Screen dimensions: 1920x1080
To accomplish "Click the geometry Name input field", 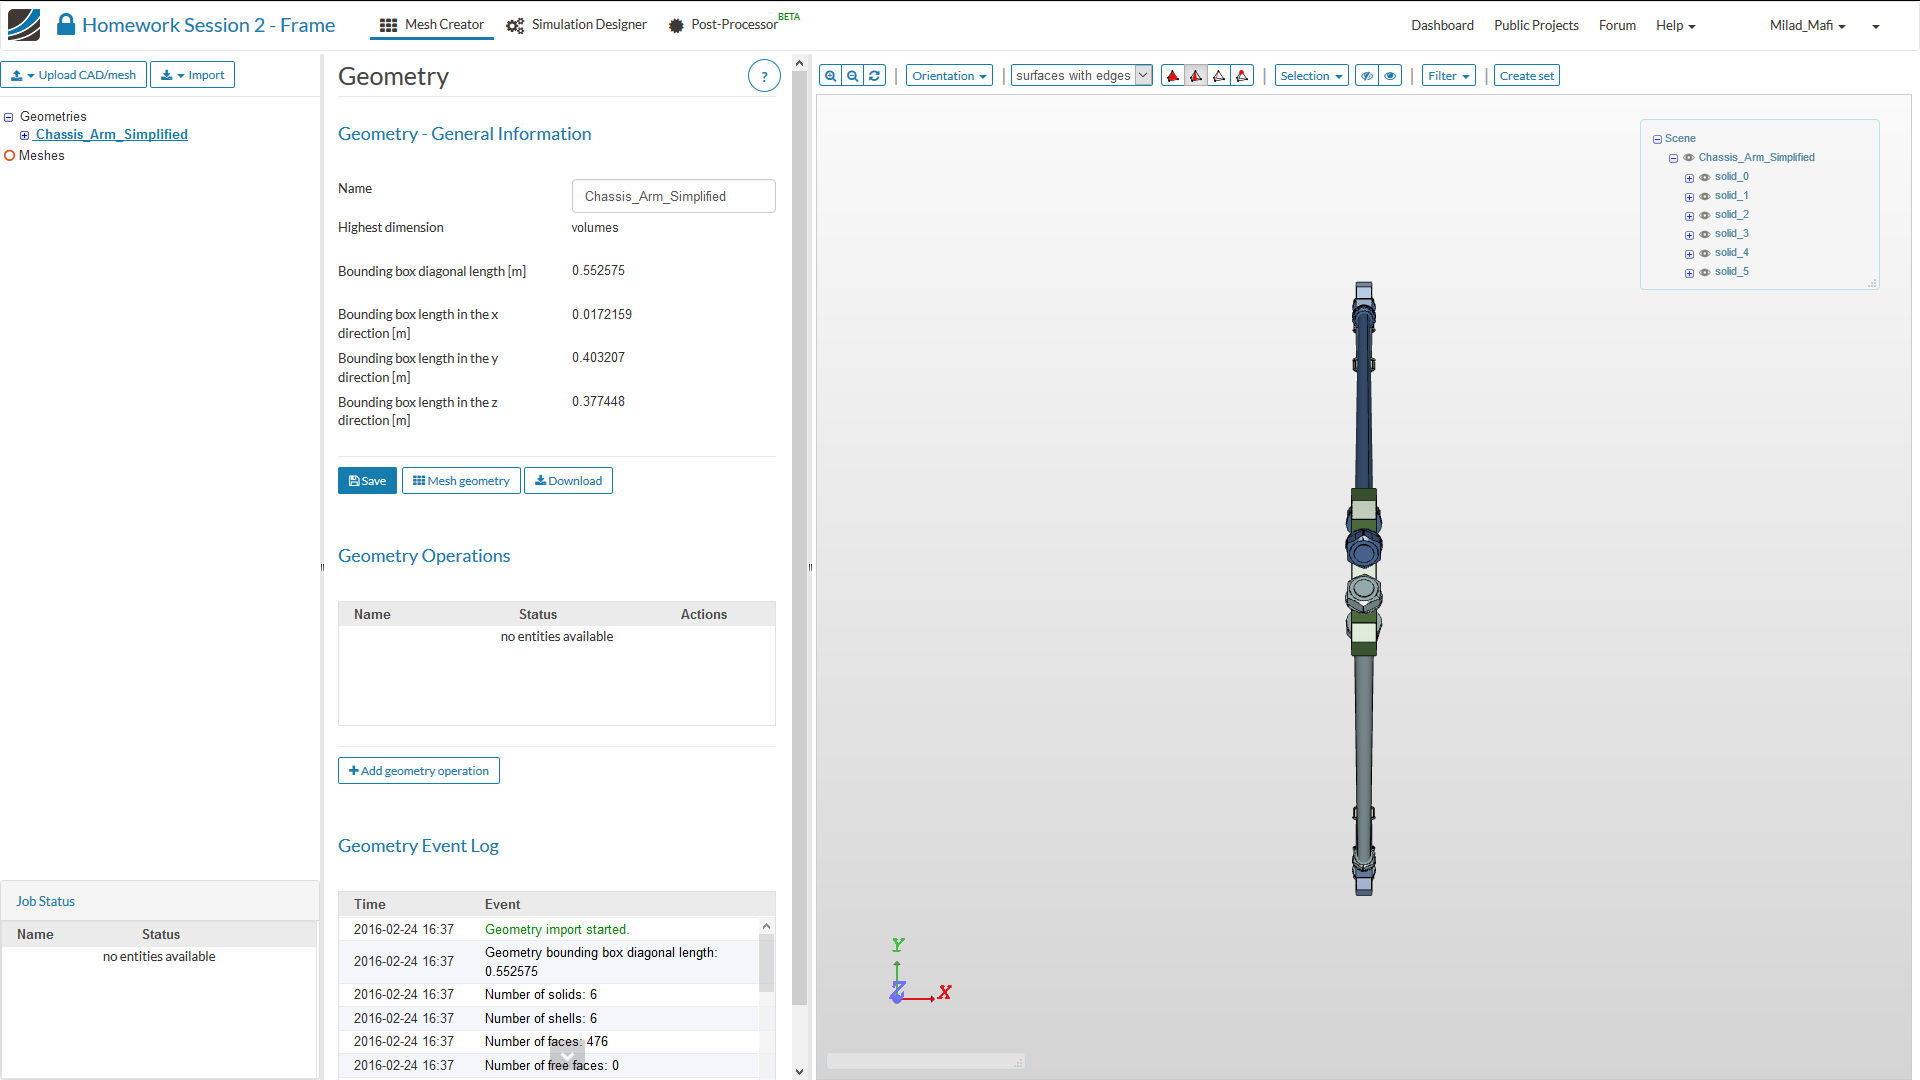I will coord(673,197).
